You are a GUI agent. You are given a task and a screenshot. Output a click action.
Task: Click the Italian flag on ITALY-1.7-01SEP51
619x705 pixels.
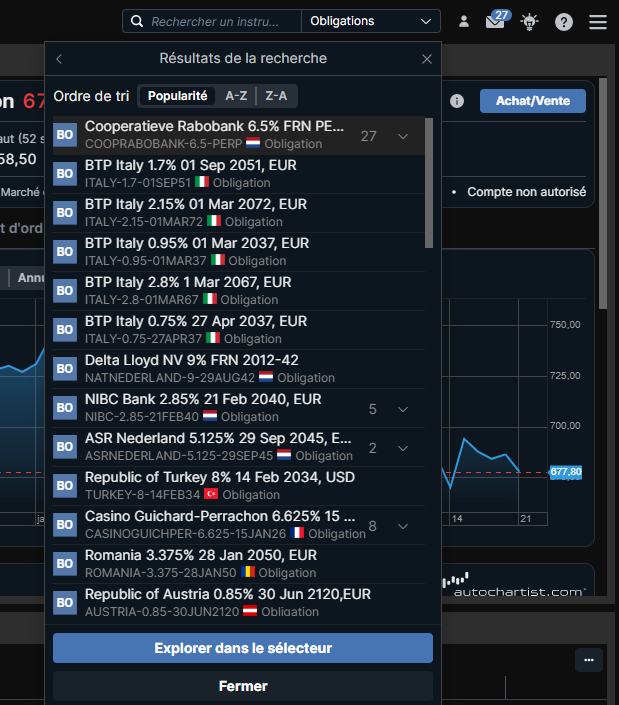point(202,182)
